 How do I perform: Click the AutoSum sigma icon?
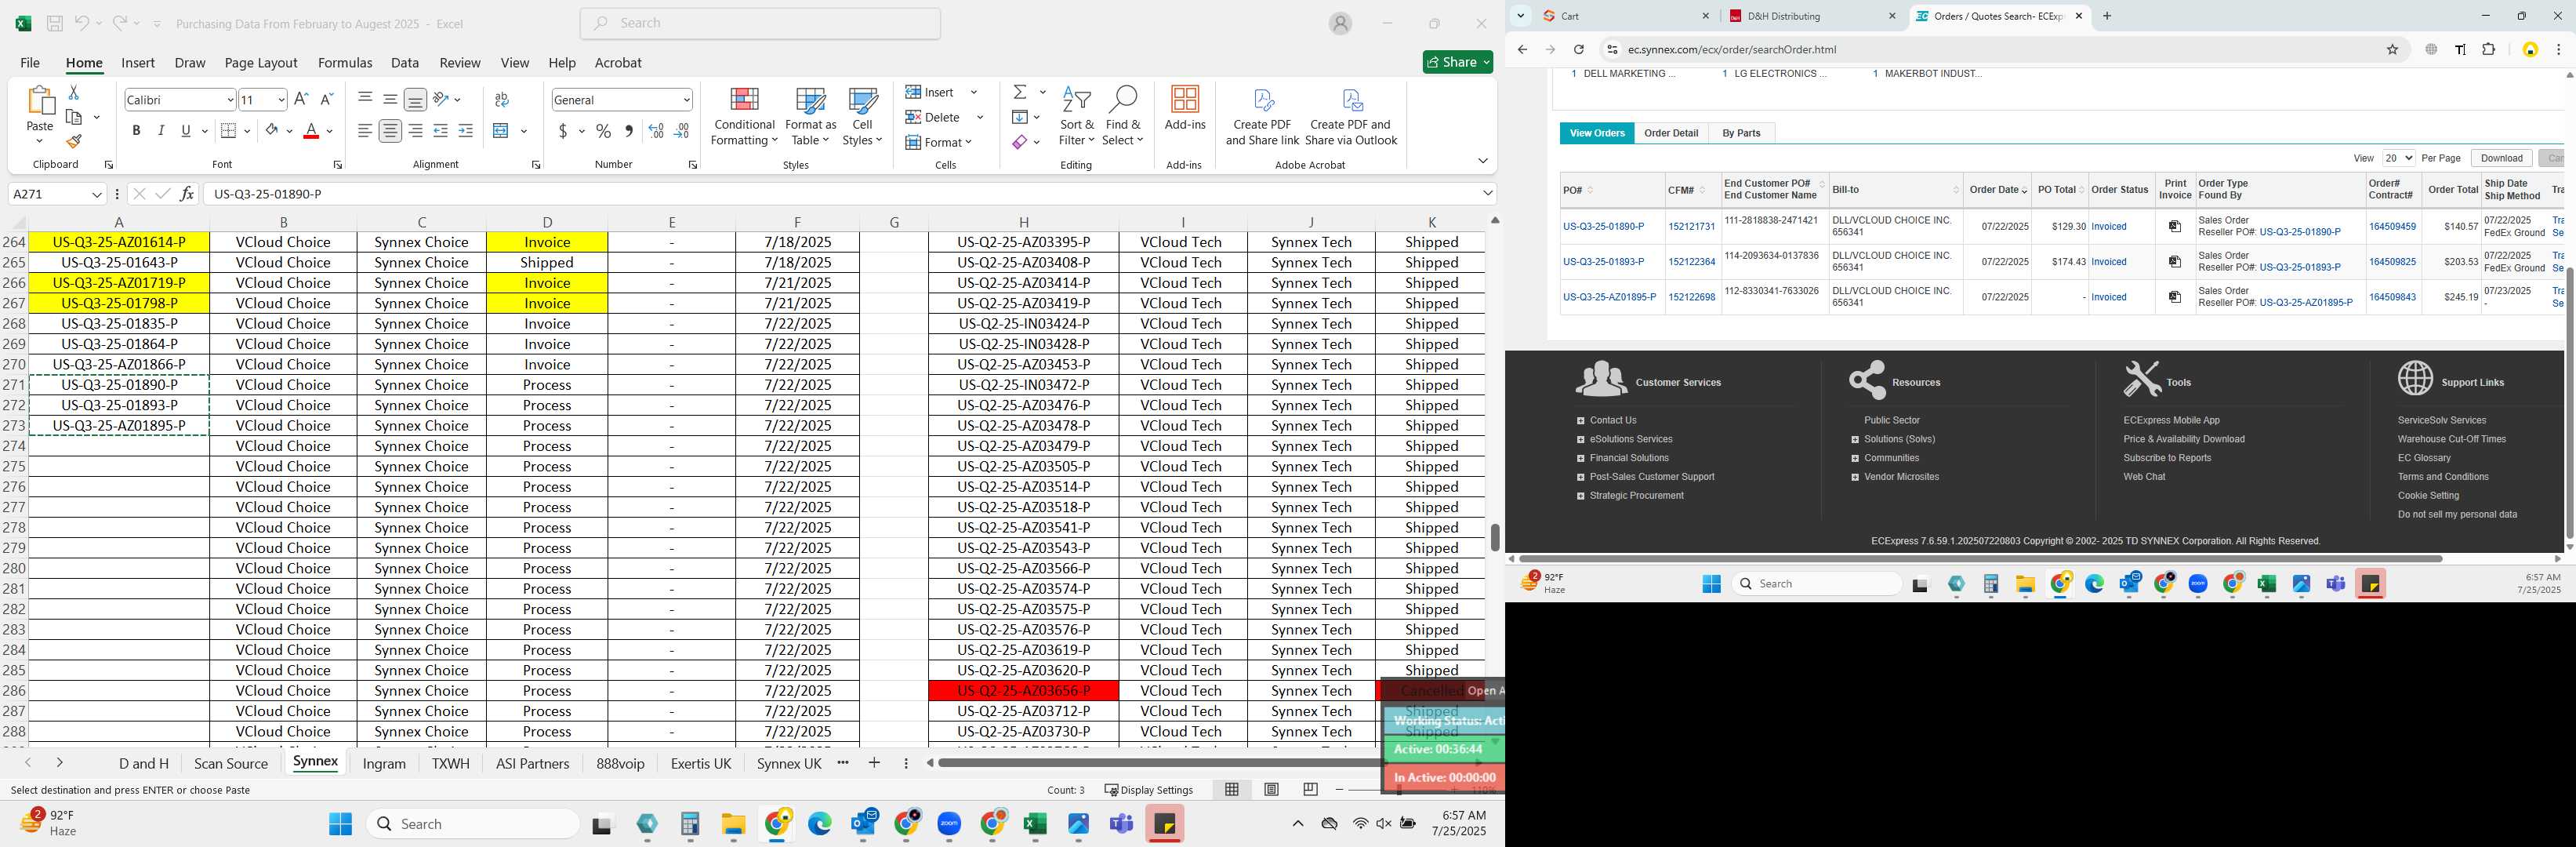[1020, 92]
